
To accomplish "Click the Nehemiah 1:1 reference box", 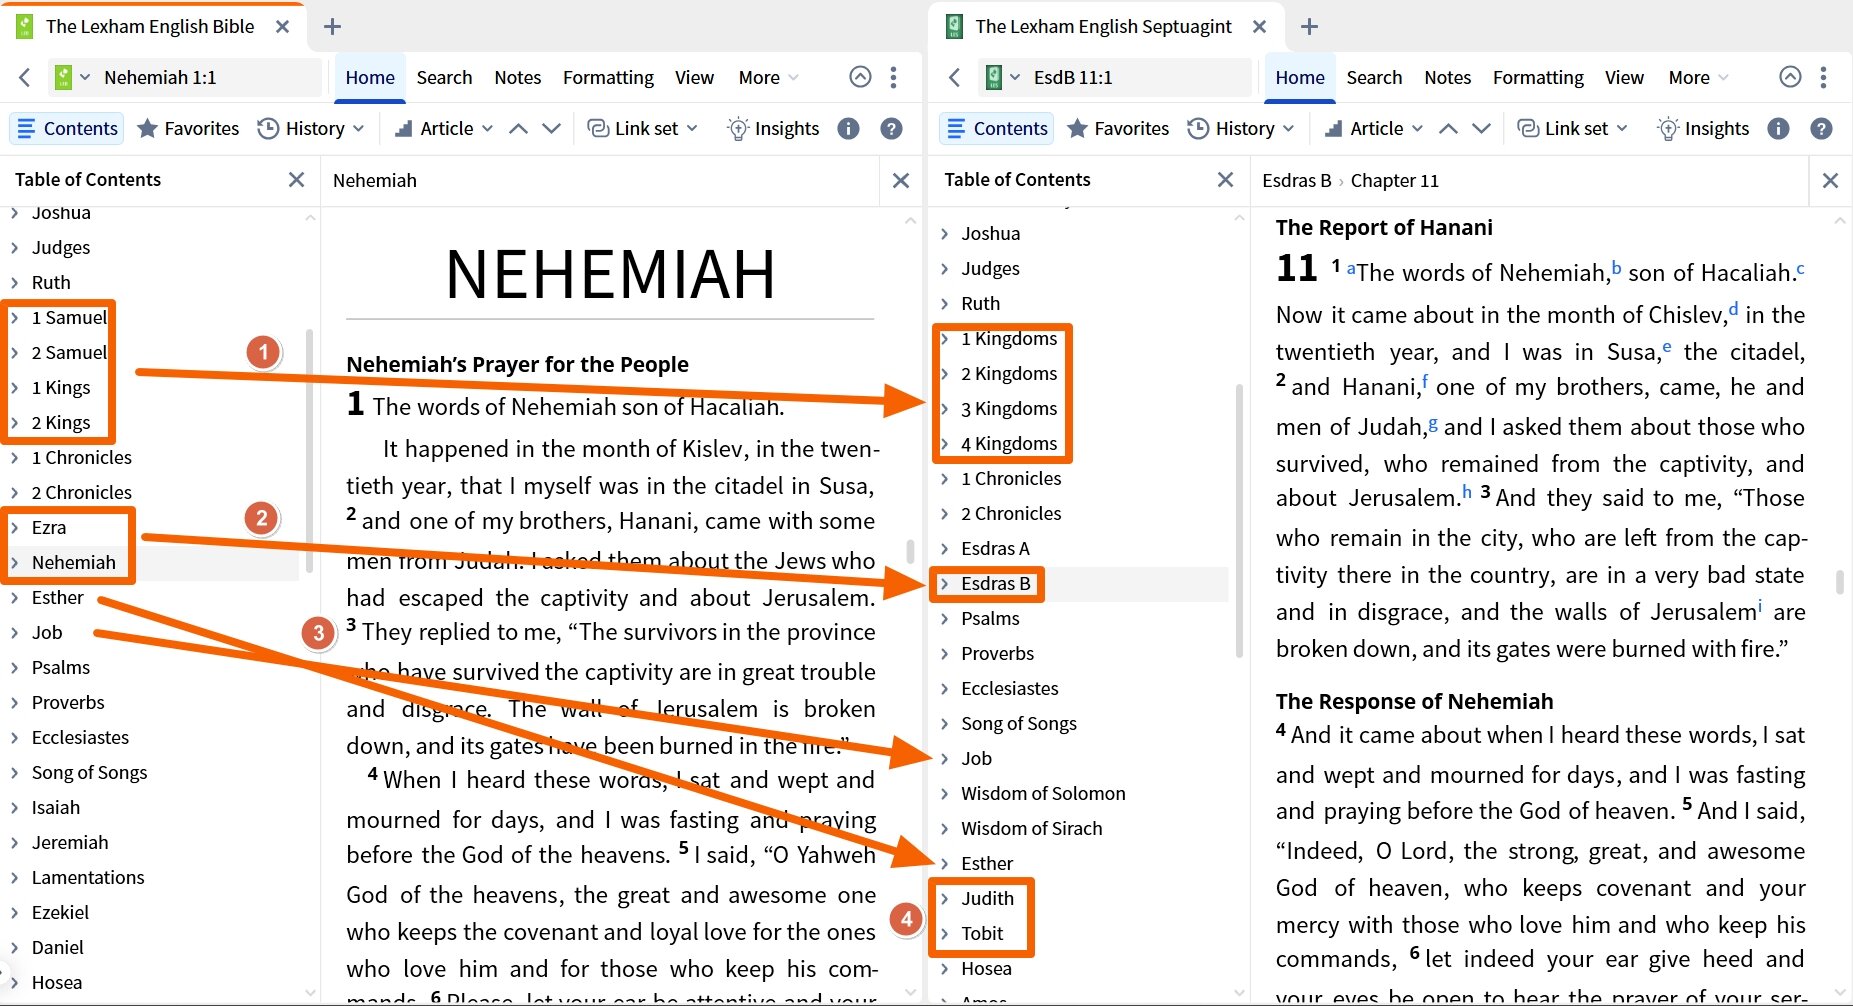I will click(160, 77).
